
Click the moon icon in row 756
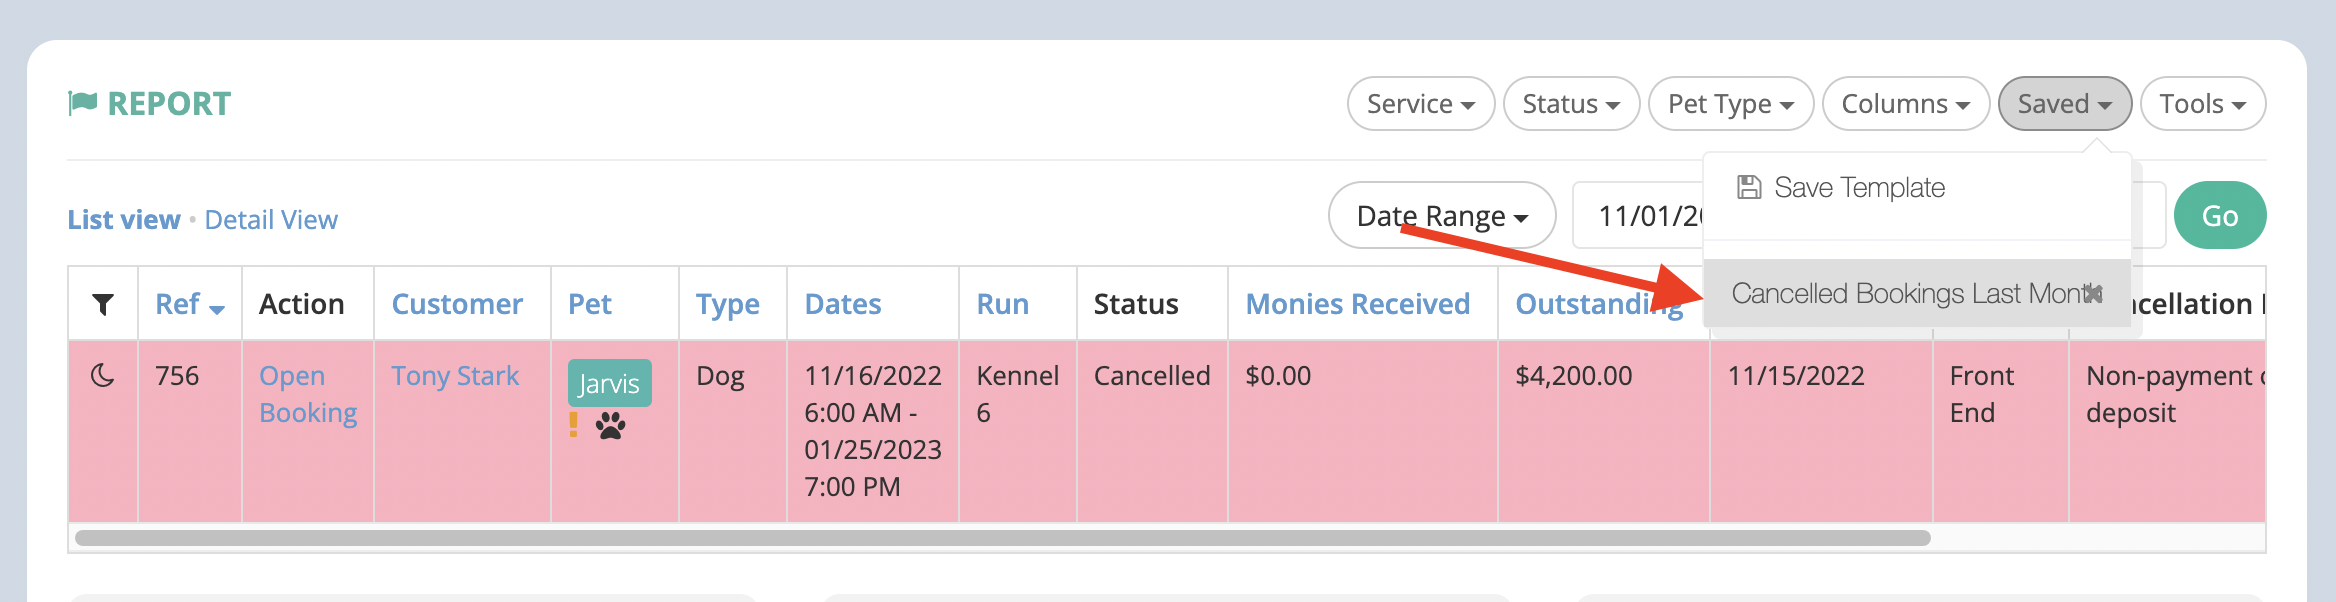pyautogui.click(x=103, y=376)
